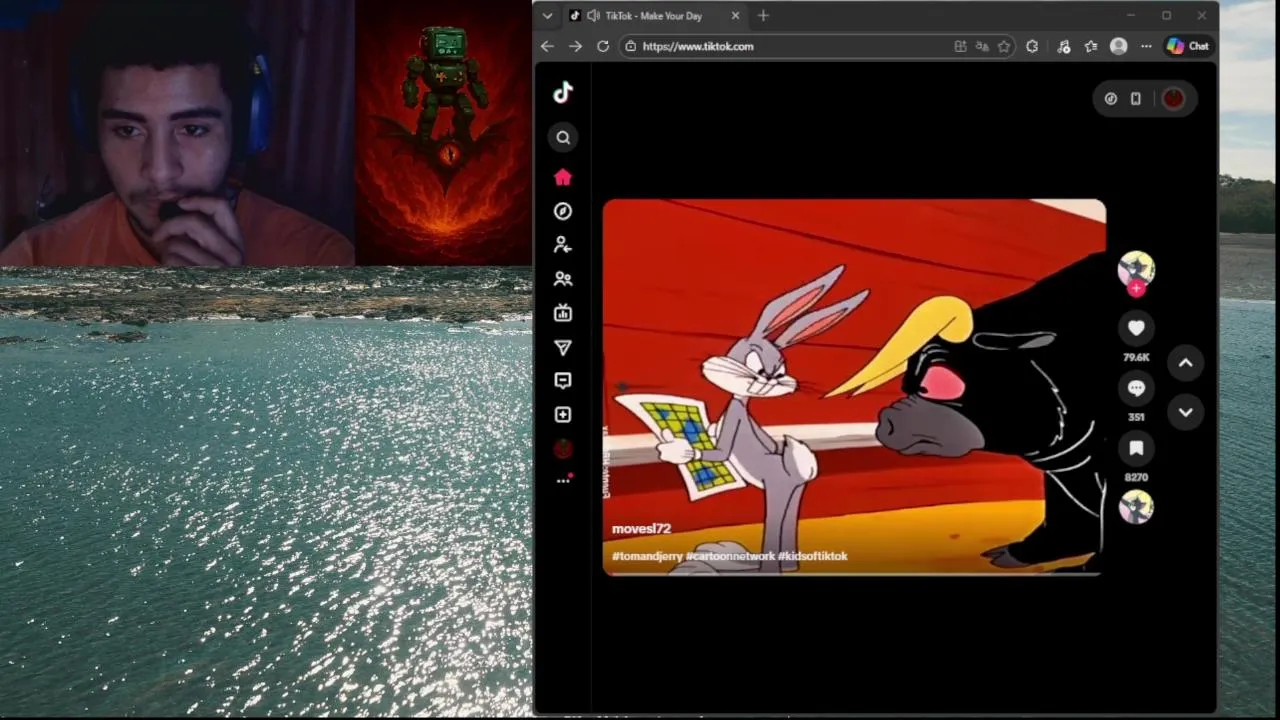
Task: Click the Bugs Bunny video to pause
Action: tap(854, 387)
